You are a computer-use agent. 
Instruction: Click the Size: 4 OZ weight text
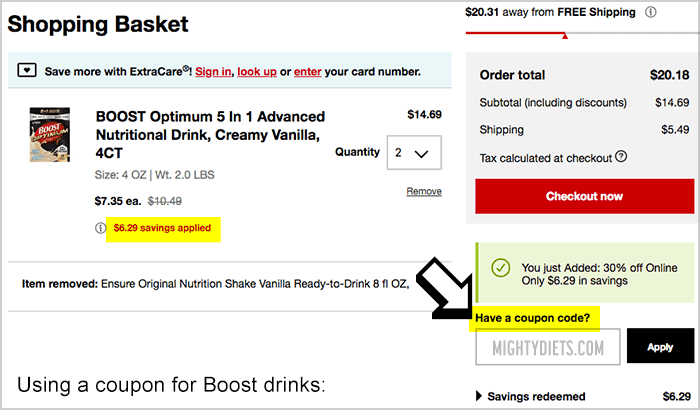pyautogui.click(x=154, y=175)
